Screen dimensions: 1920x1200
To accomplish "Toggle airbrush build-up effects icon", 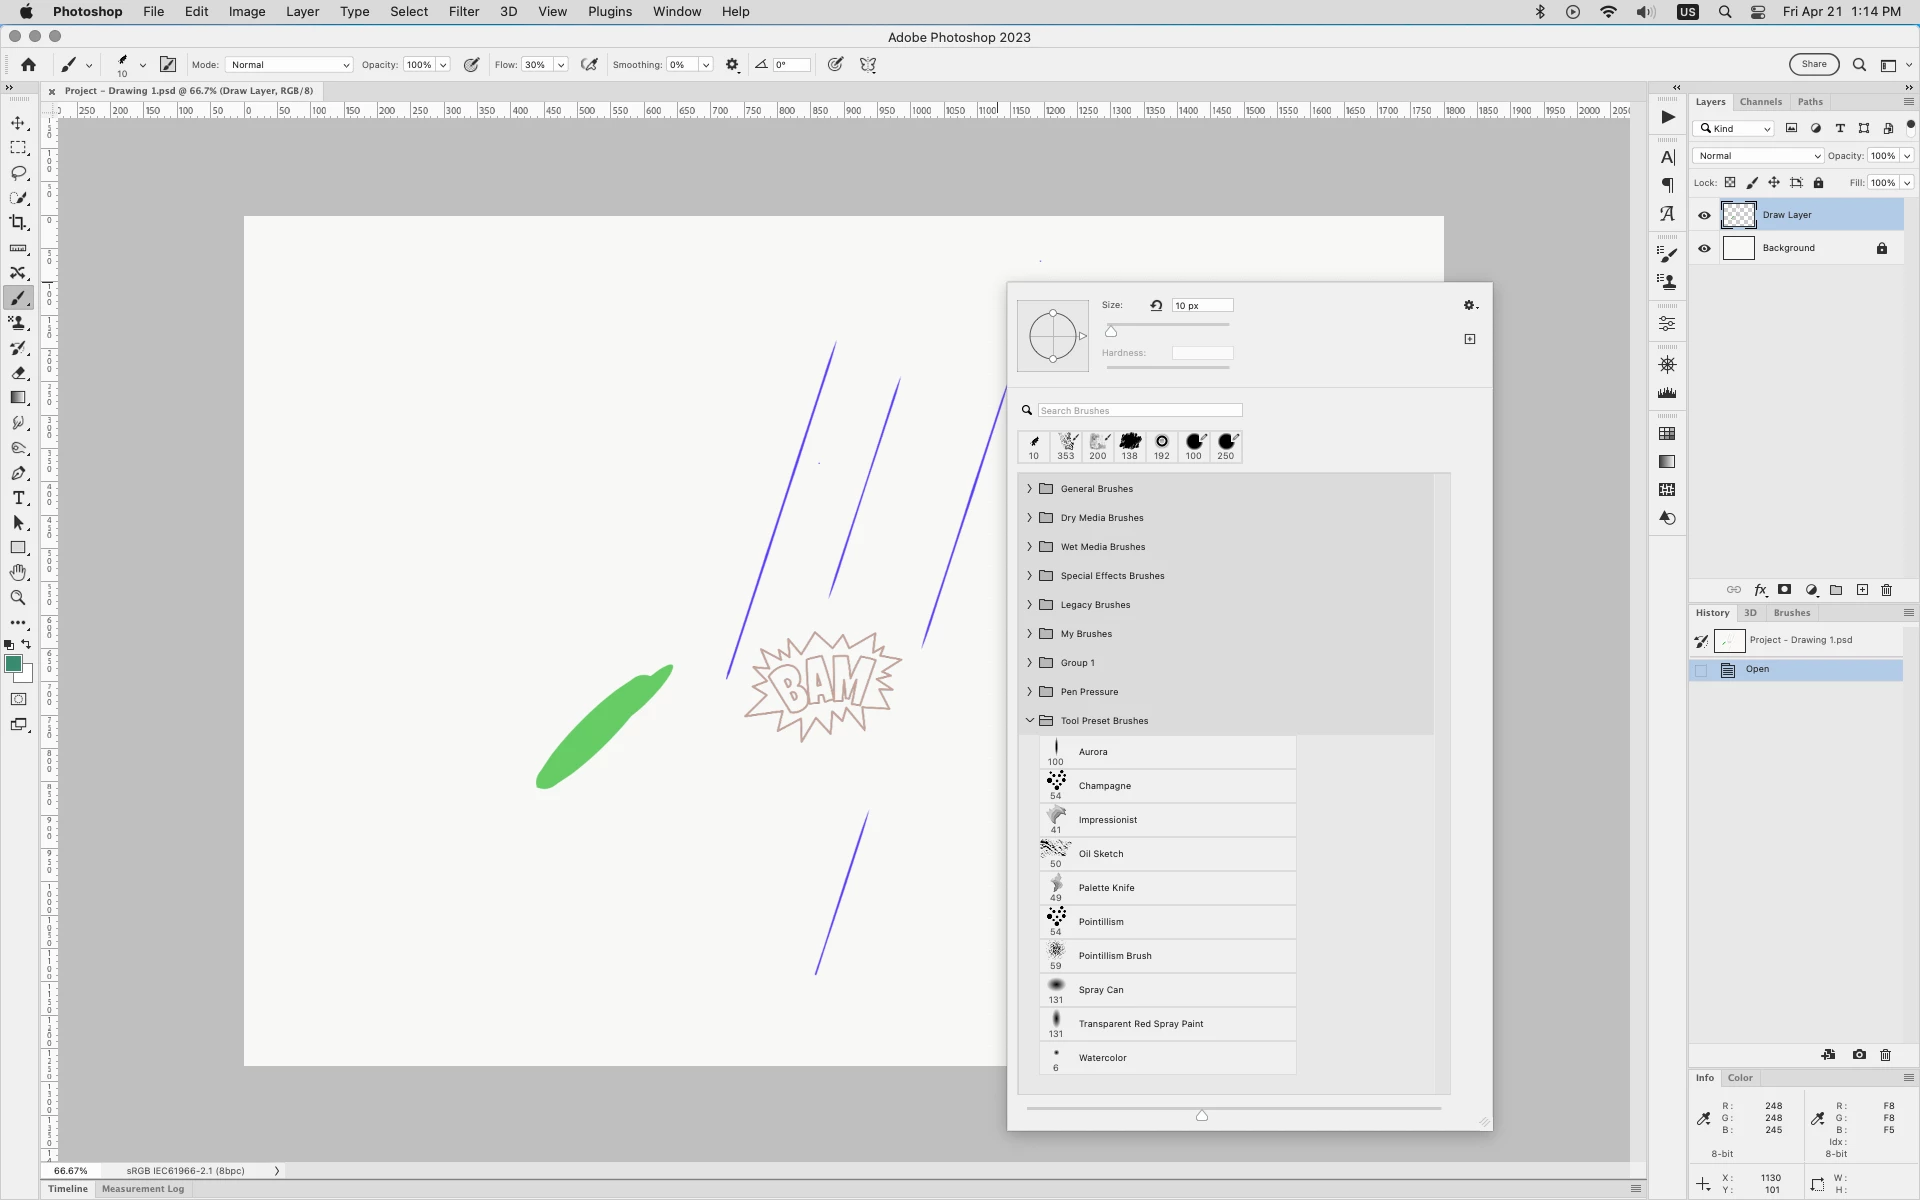I will pyautogui.click(x=590, y=65).
